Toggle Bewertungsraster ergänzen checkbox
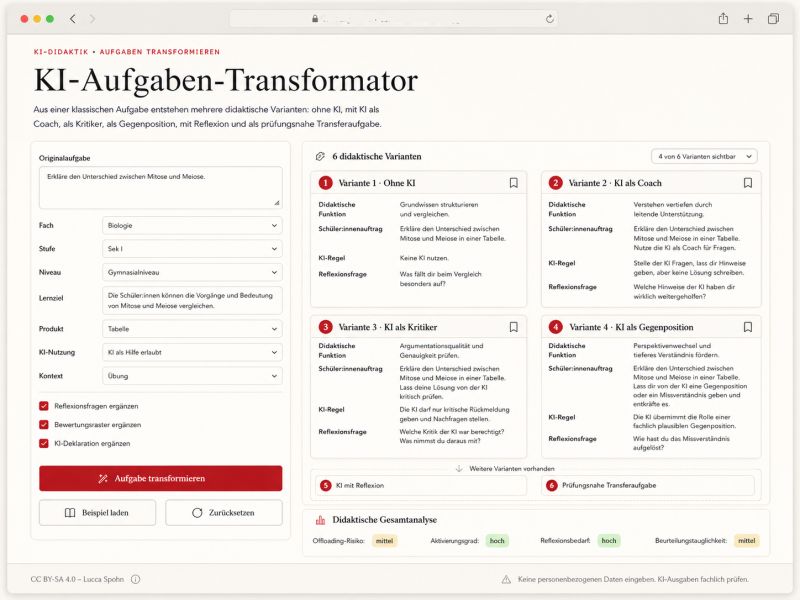The height and width of the screenshot is (600, 800). pos(44,424)
